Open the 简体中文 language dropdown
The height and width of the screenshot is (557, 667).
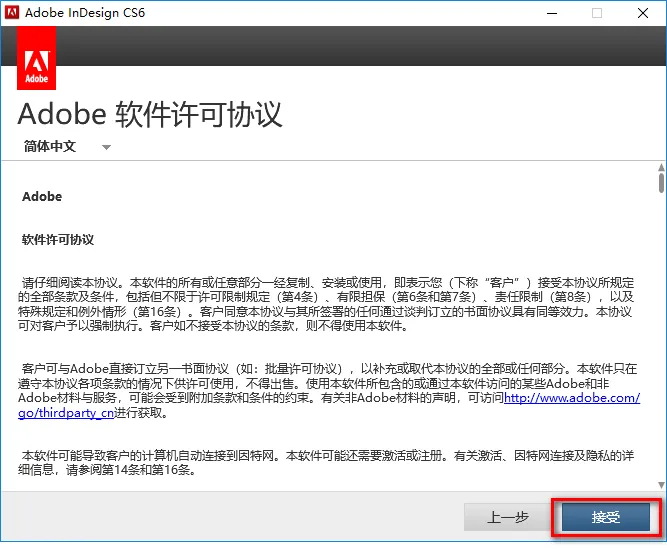pyautogui.click(x=67, y=146)
